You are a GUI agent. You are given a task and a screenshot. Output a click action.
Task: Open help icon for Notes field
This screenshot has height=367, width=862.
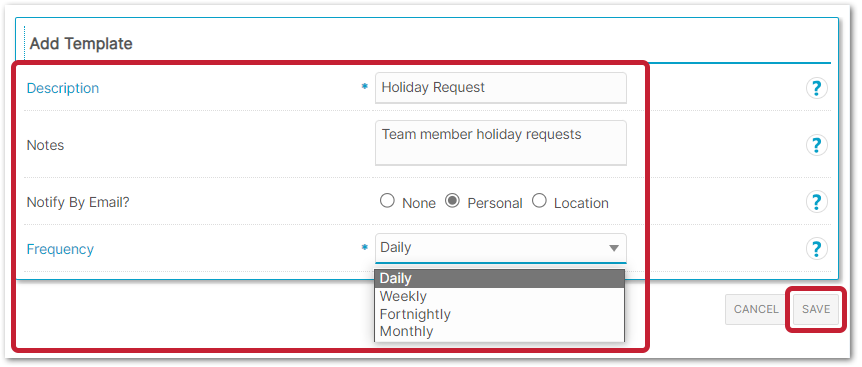pos(816,145)
